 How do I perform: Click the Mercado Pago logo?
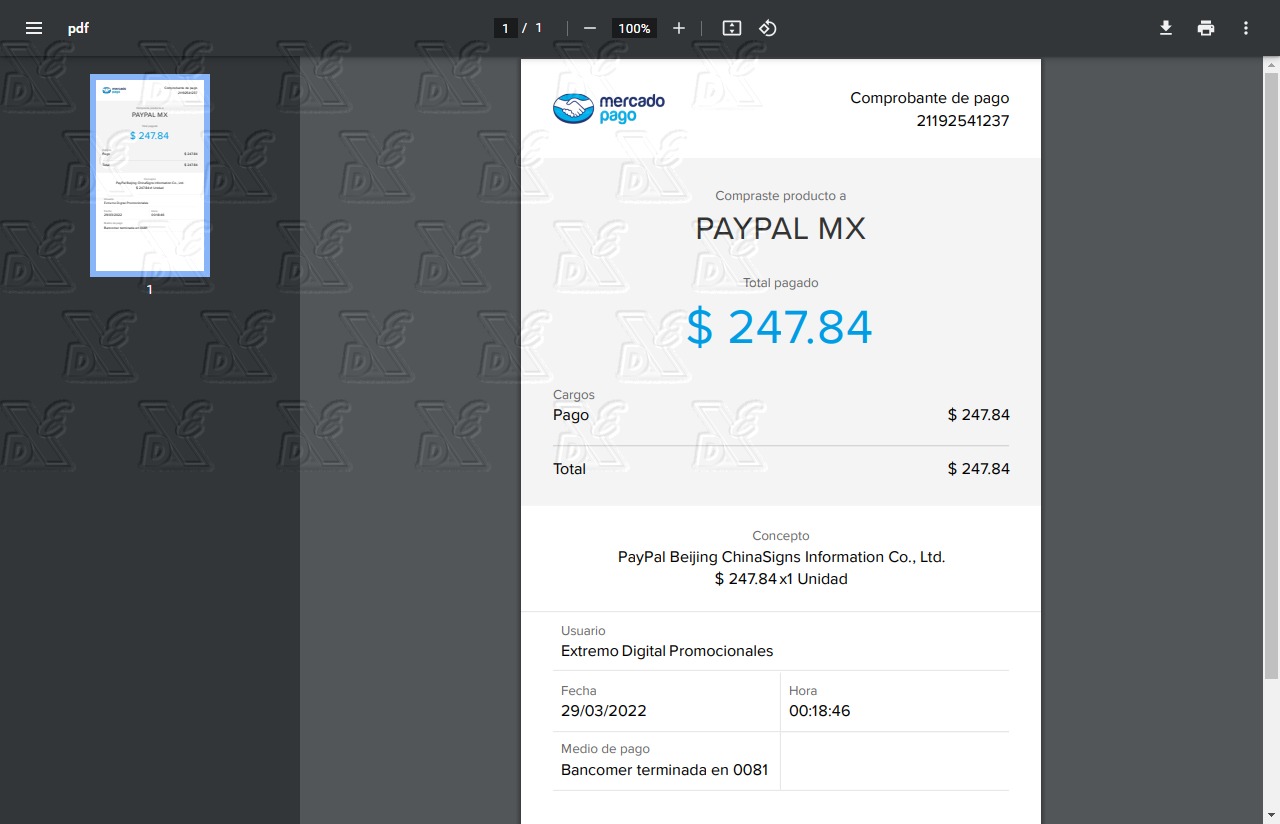[x=609, y=108]
